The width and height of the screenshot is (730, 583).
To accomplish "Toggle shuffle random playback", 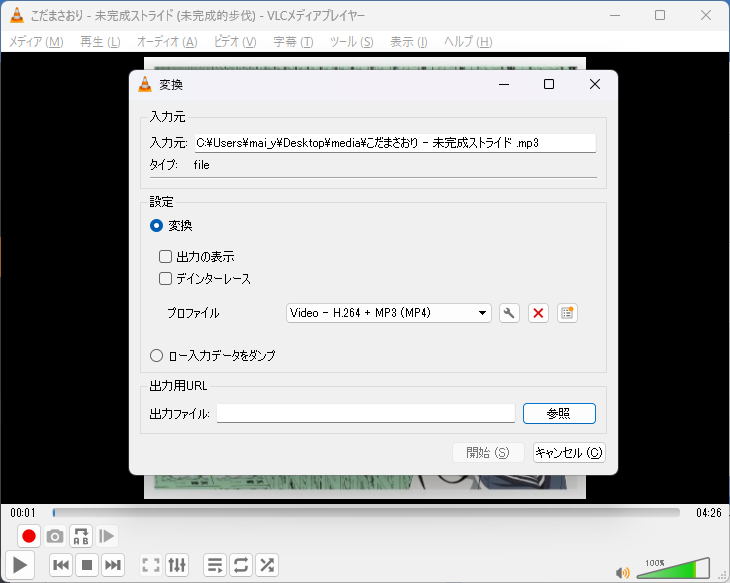I will click(267, 565).
